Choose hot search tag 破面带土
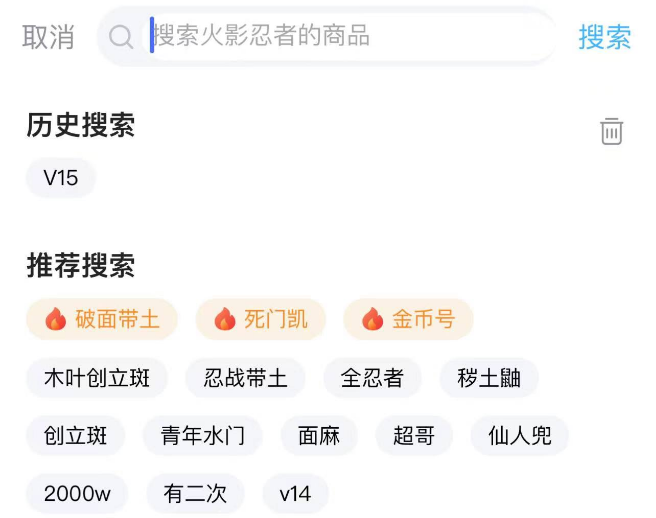This screenshot has width=656, height=518. click(x=101, y=320)
